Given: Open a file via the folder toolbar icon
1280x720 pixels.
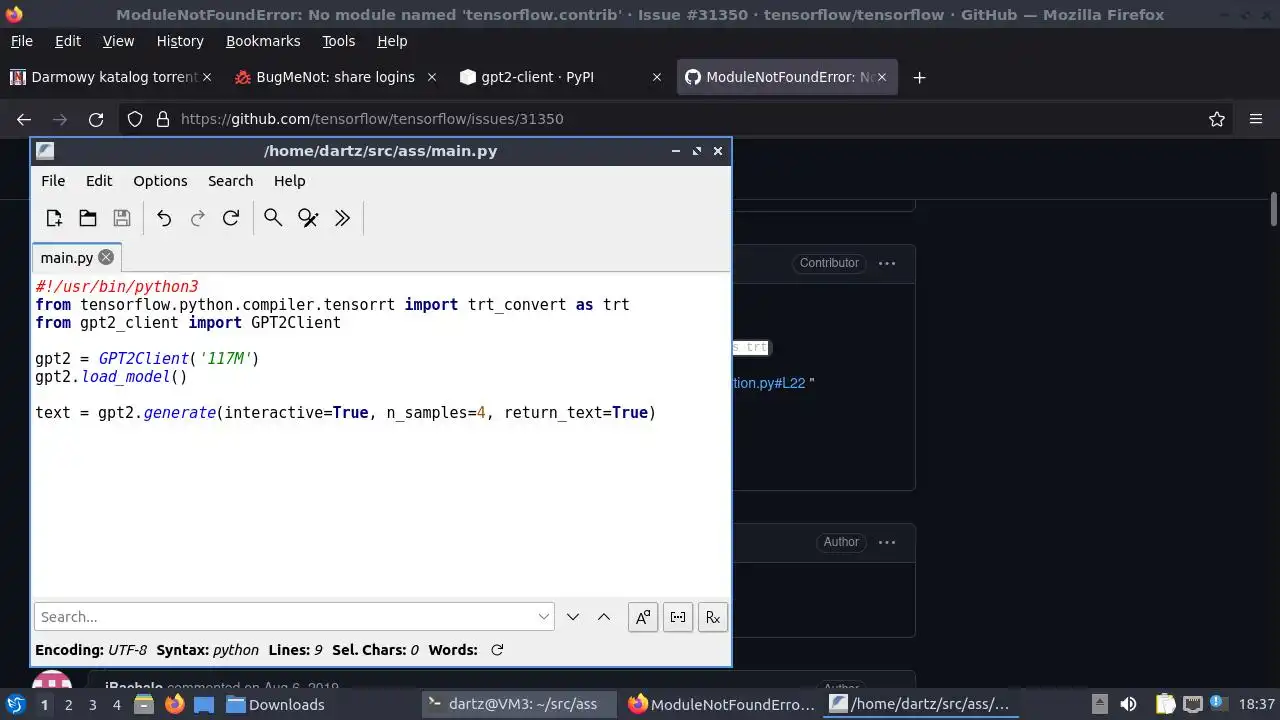Looking at the screenshot, I should pyautogui.click(x=88, y=218).
